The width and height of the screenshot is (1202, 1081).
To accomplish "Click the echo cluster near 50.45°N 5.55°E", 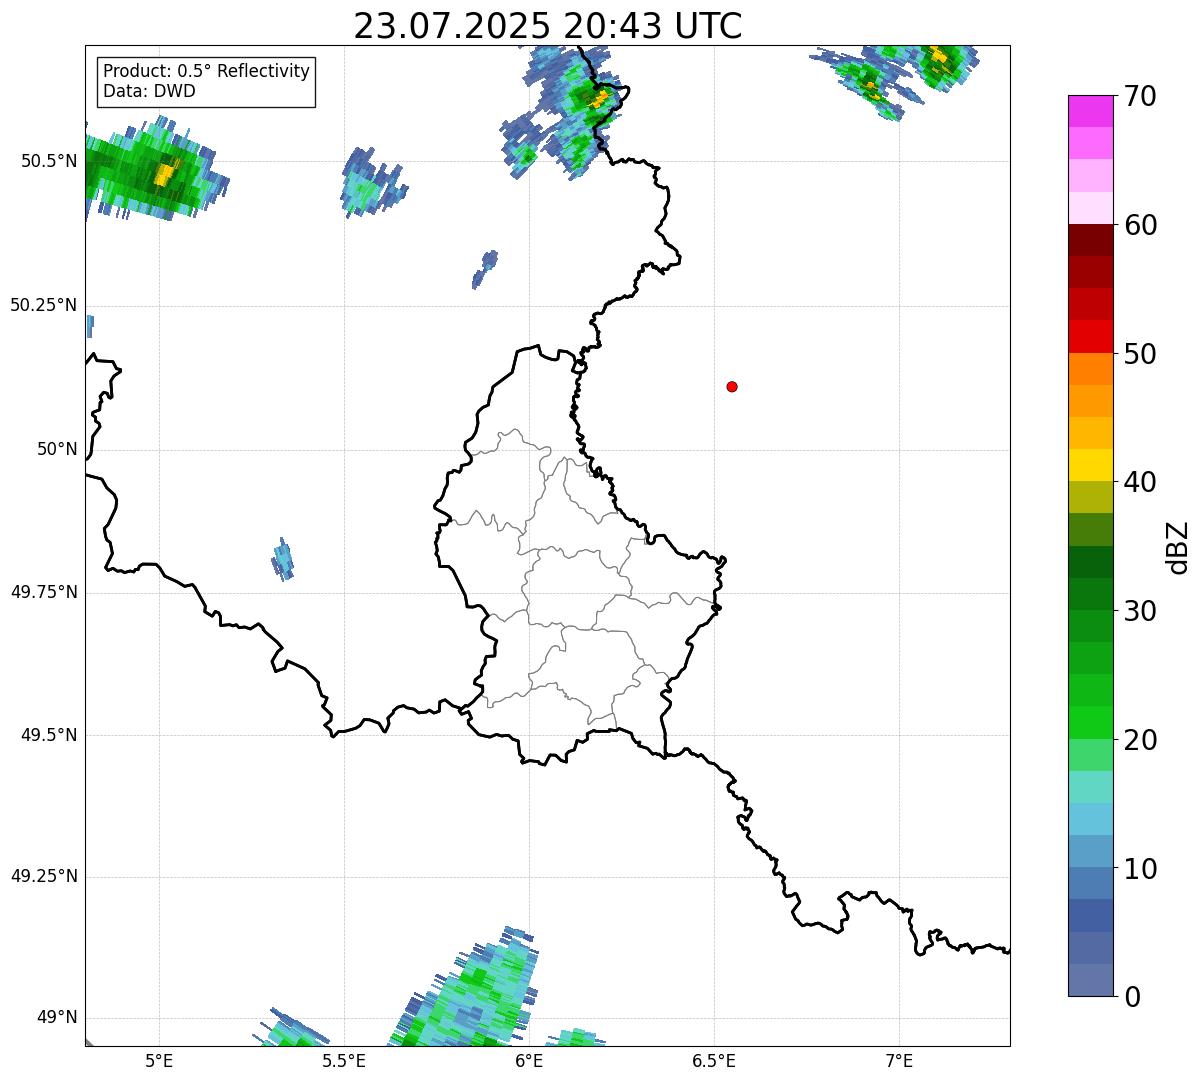I will (x=372, y=182).
